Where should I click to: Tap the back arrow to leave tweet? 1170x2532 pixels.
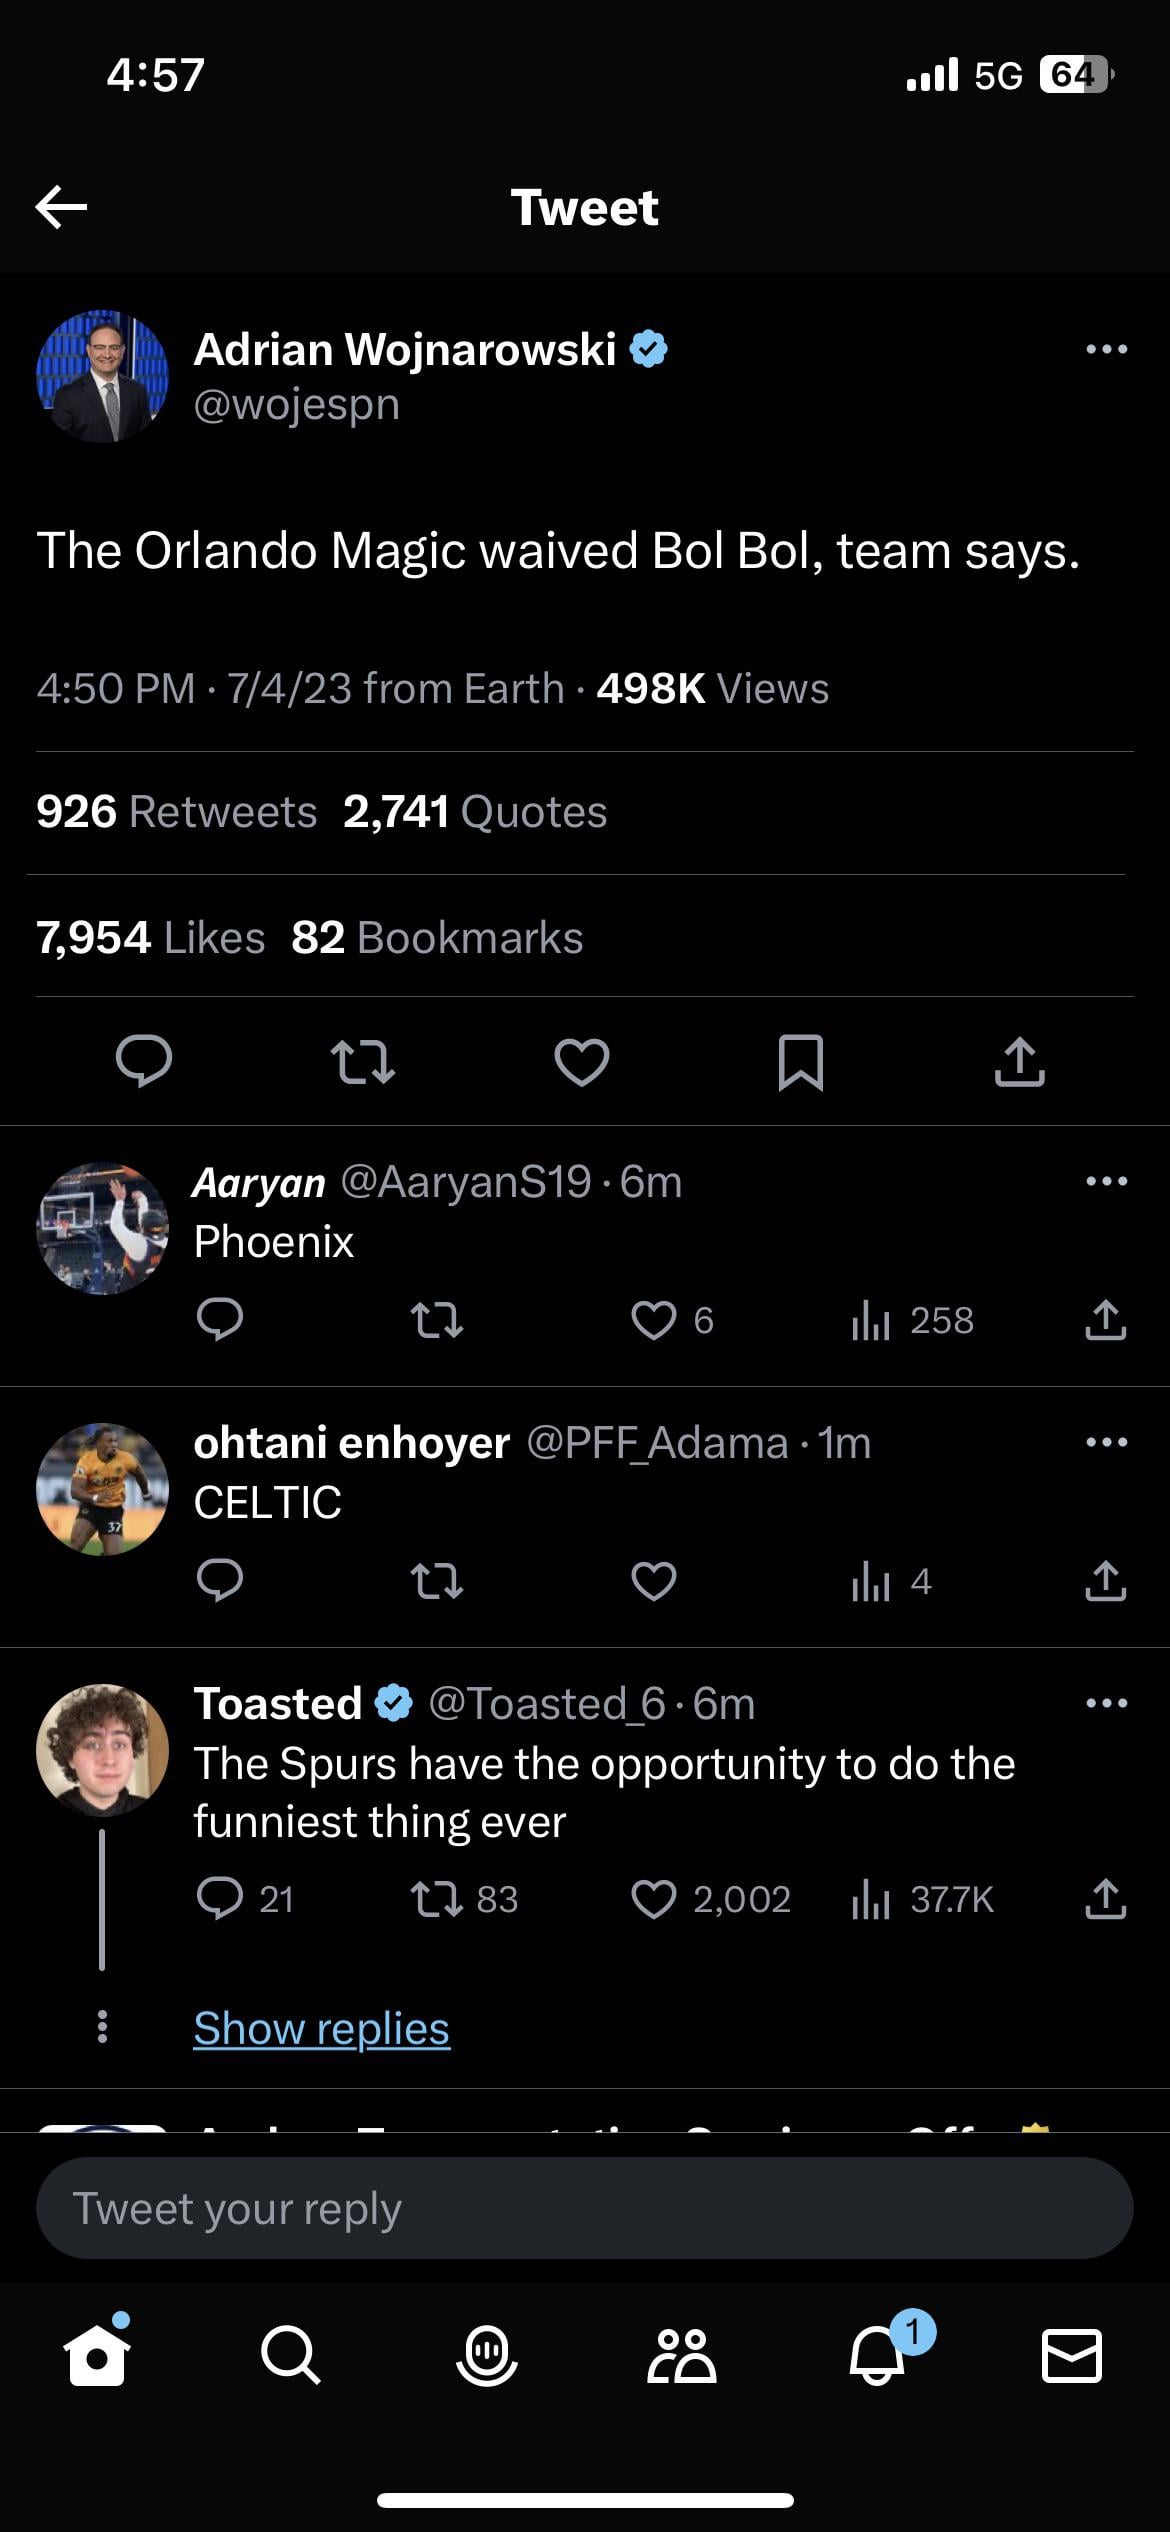(x=61, y=207)
